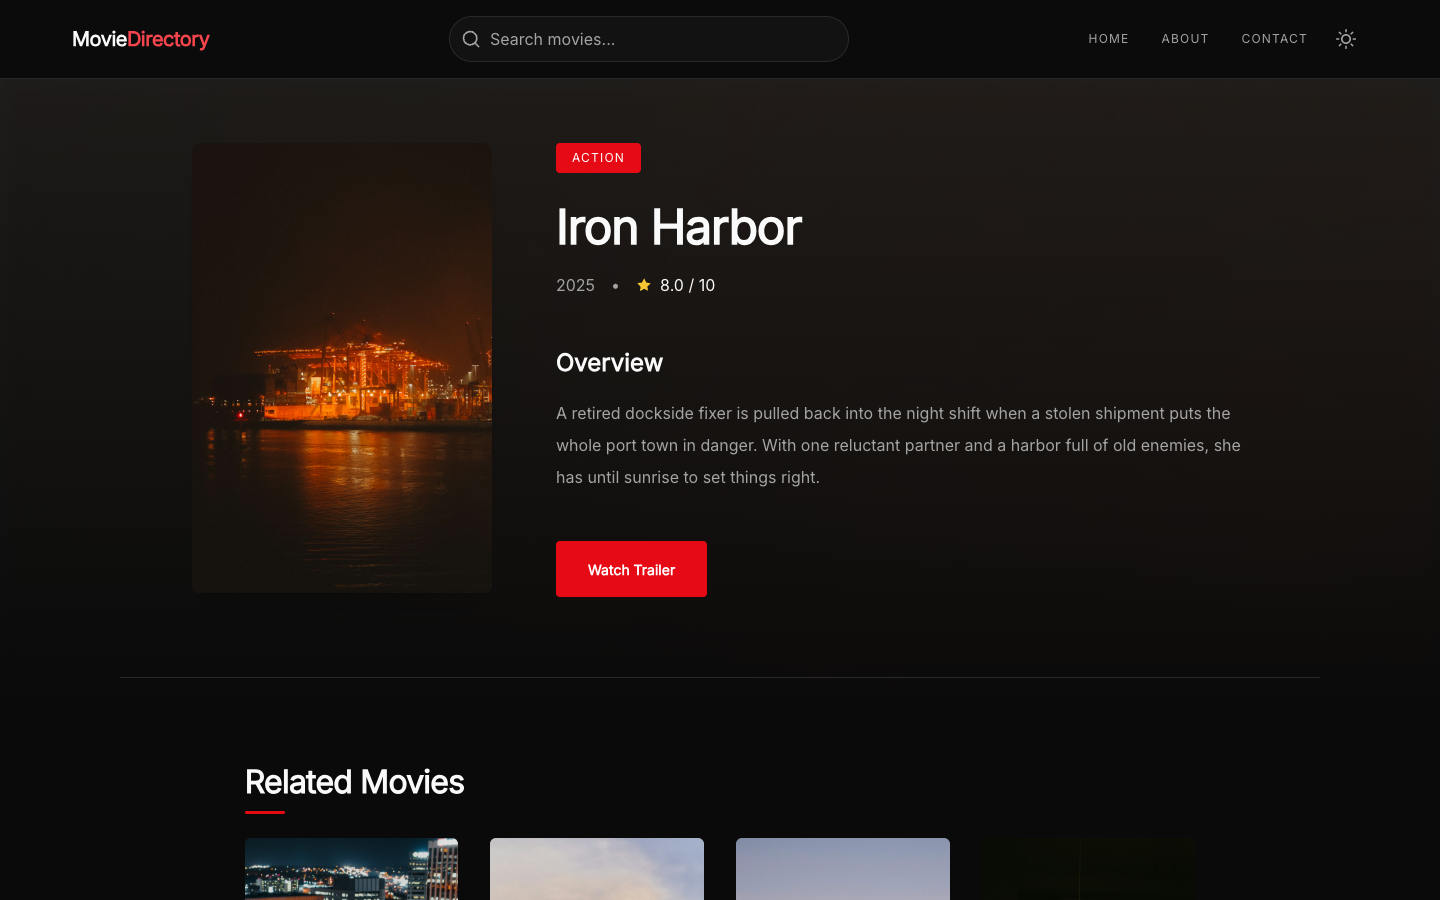Click the search magnifier icon
The height and width of the screenshot is (900, 1440).
pos(471,39)
